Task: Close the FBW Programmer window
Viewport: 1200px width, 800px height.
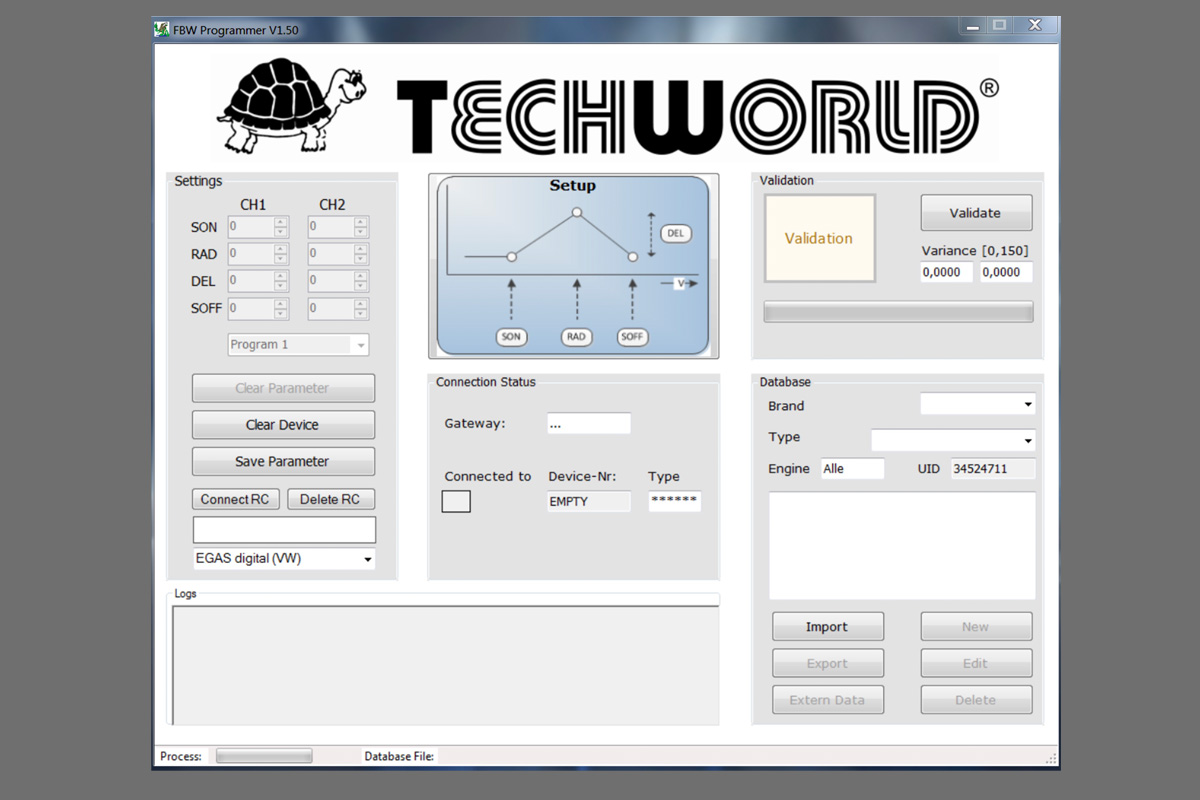Action: pos(1035,25)
